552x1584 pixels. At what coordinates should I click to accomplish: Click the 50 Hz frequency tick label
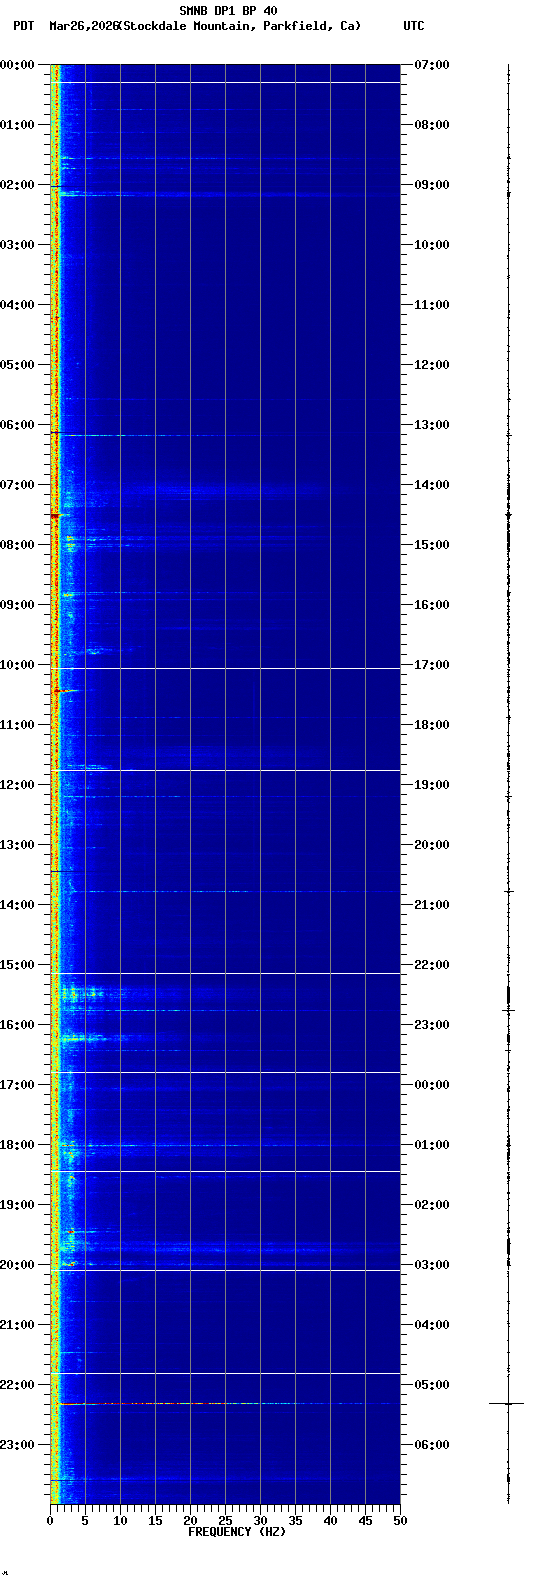[400, 1521]
